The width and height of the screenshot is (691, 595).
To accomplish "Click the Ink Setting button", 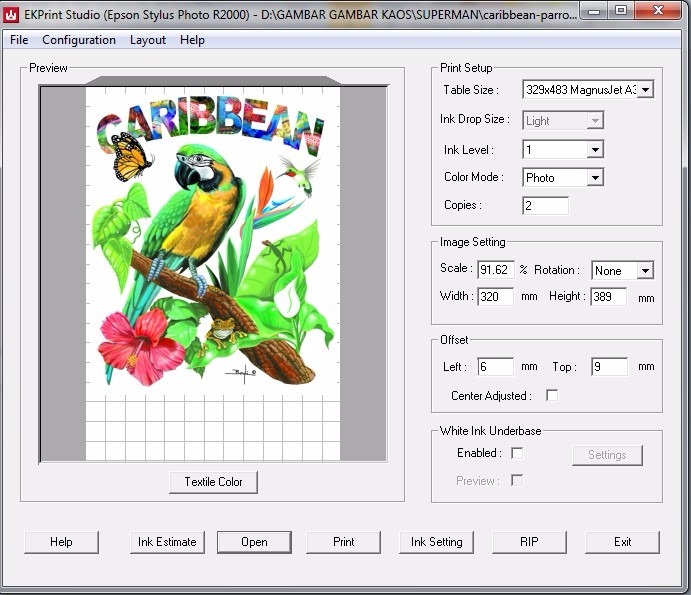I will point(436,542).
